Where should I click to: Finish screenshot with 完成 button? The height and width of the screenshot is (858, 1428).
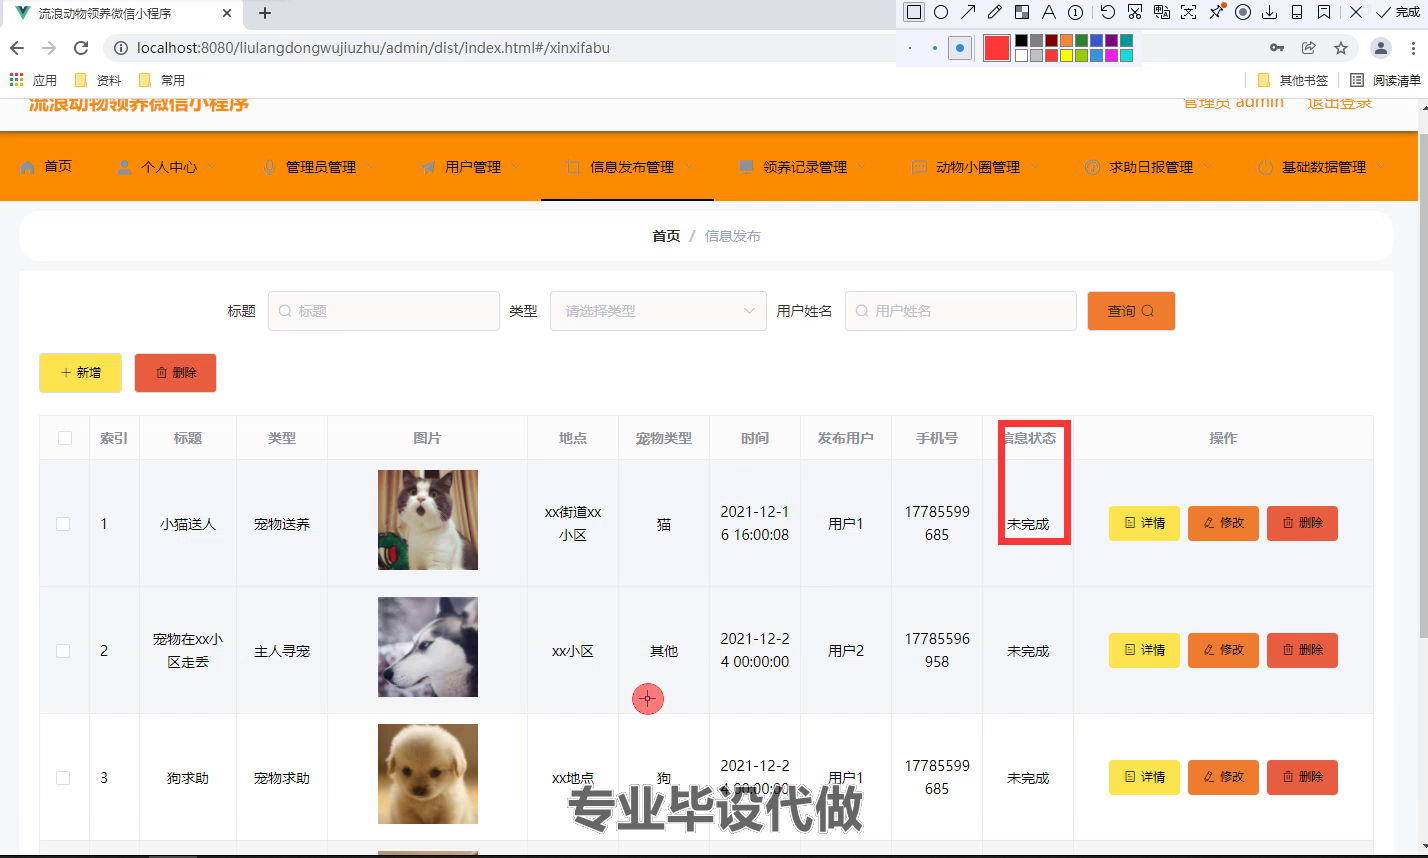pyautogui.click(x=1398, y=12)
